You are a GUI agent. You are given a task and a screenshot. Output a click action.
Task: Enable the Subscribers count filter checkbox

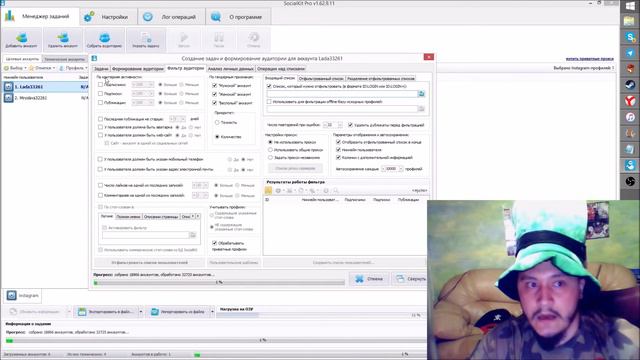pos(100,84)
